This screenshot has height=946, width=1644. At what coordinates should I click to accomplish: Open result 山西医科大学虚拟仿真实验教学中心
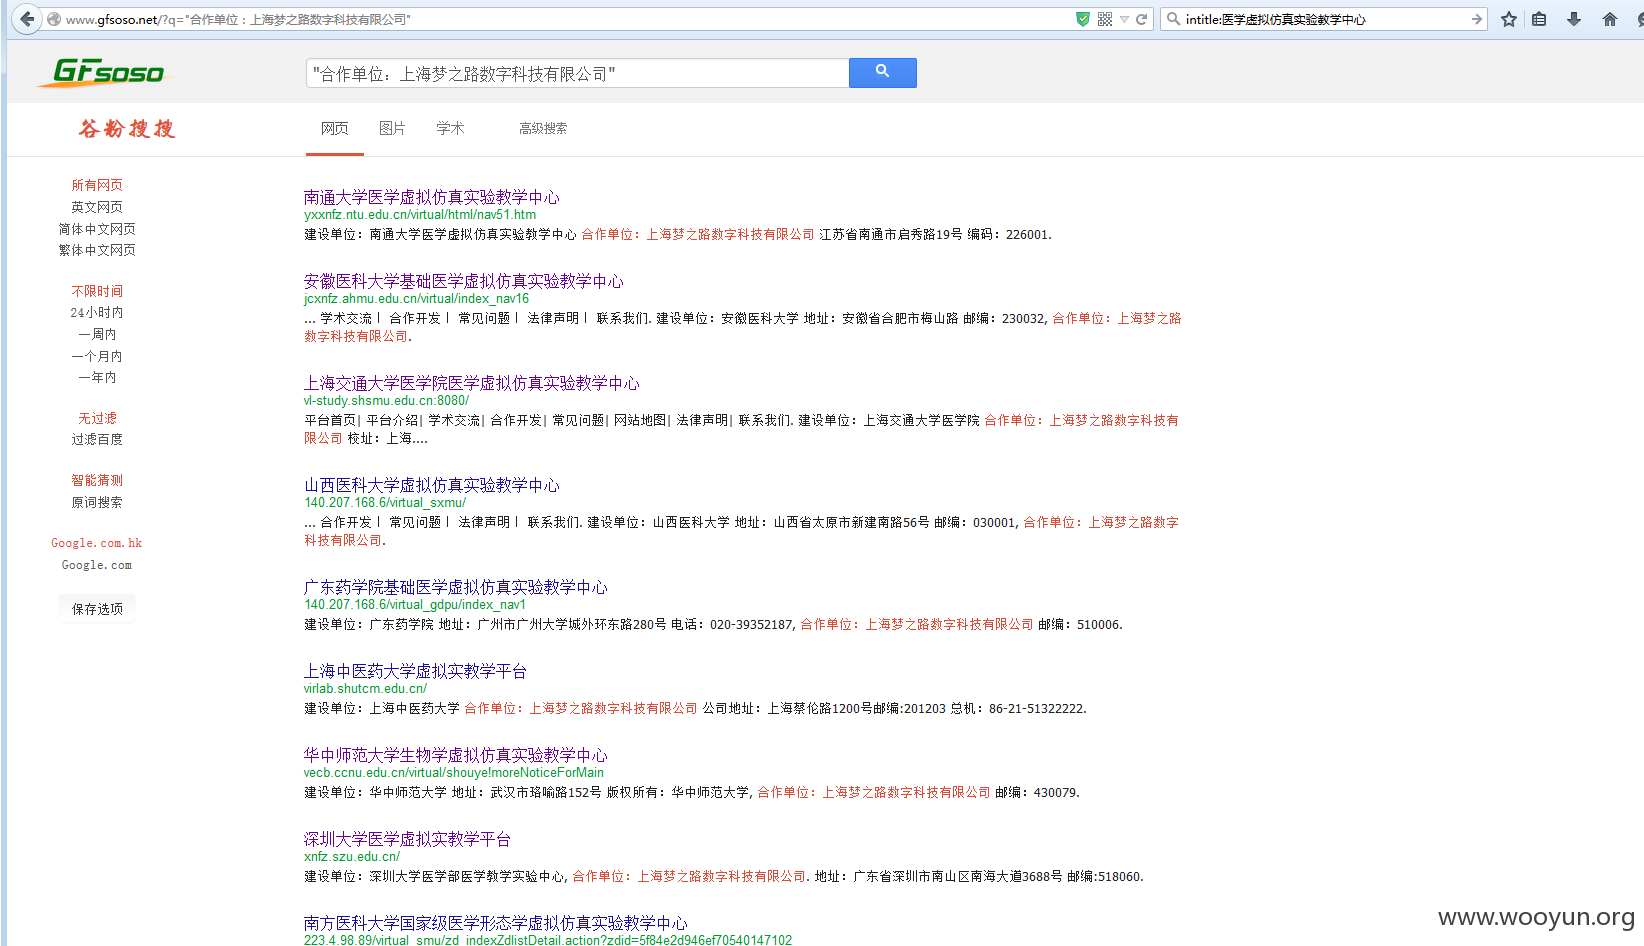(432, 485)
